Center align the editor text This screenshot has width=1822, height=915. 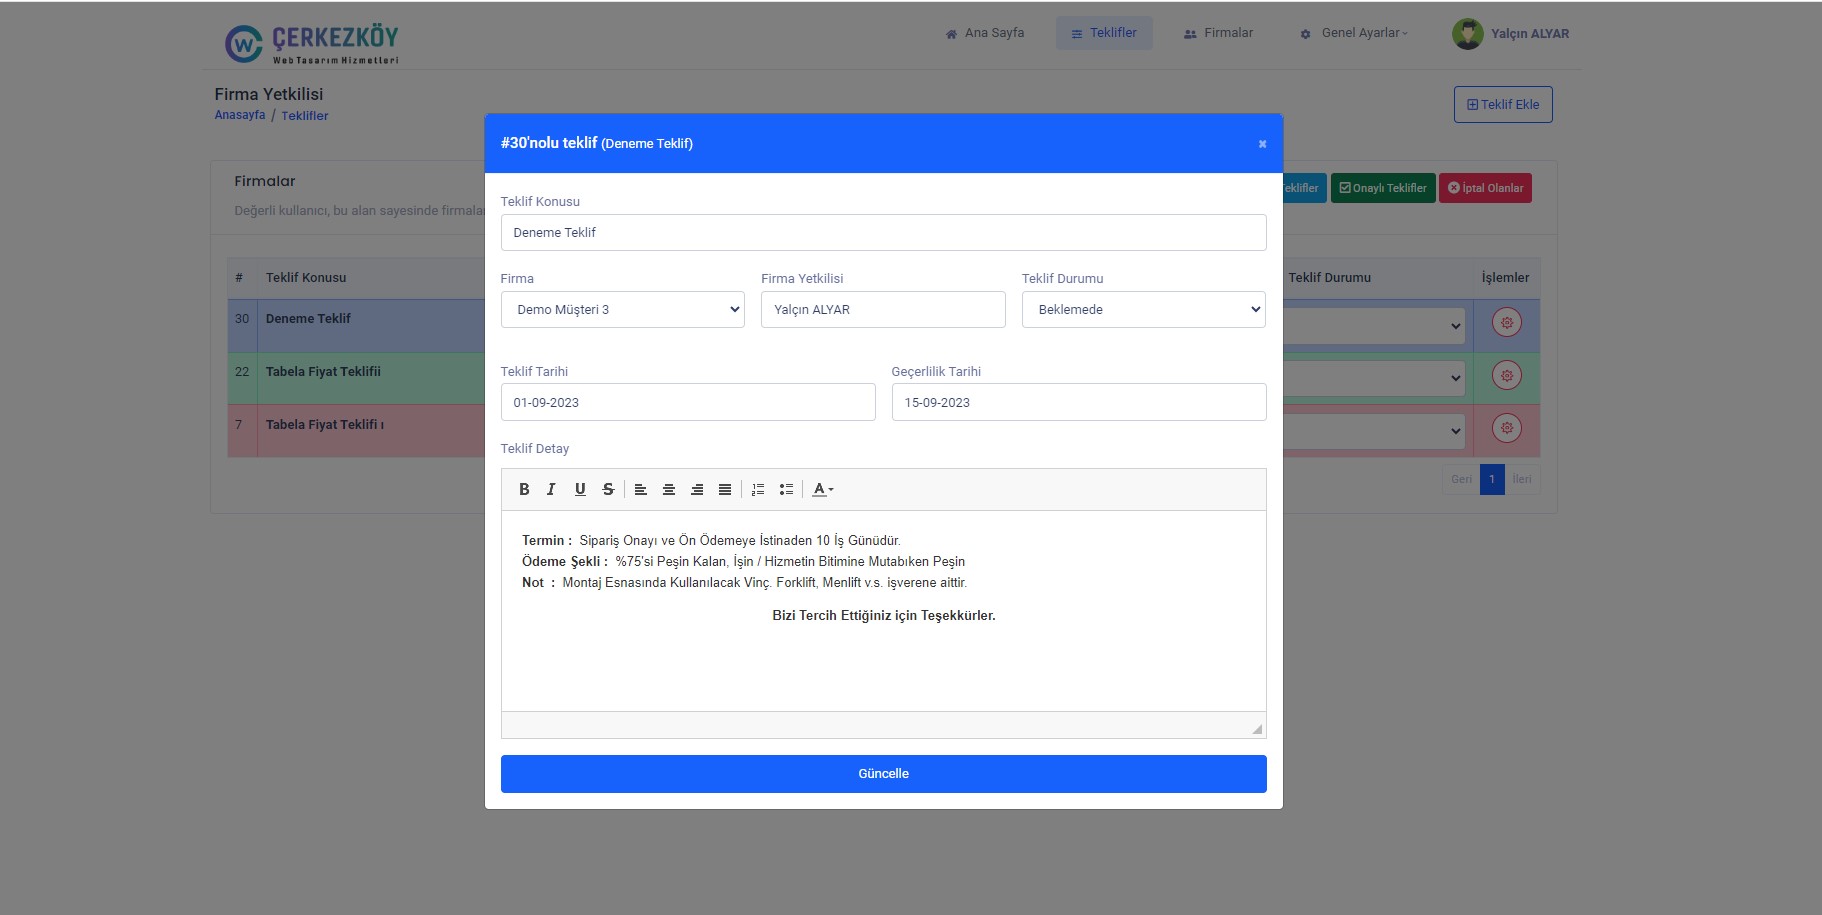tap(669, 489)
